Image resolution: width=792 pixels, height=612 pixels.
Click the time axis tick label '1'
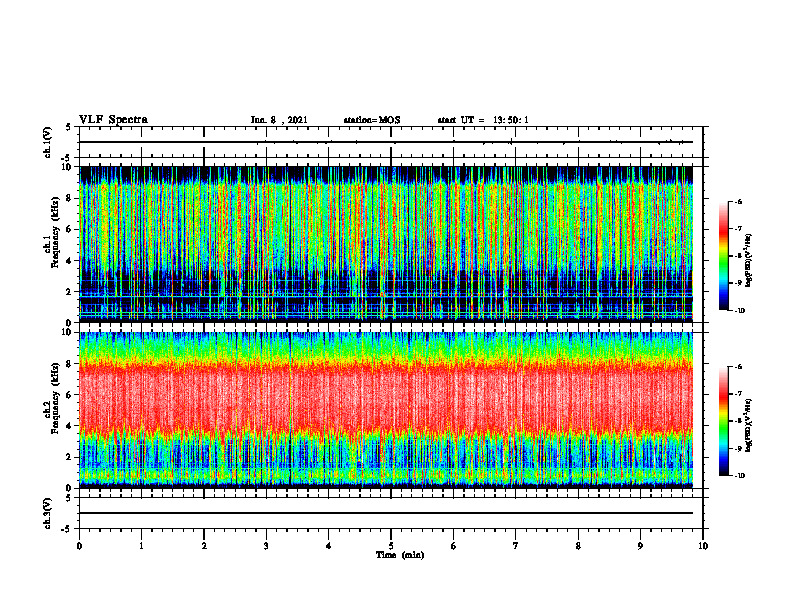(141, 546)
